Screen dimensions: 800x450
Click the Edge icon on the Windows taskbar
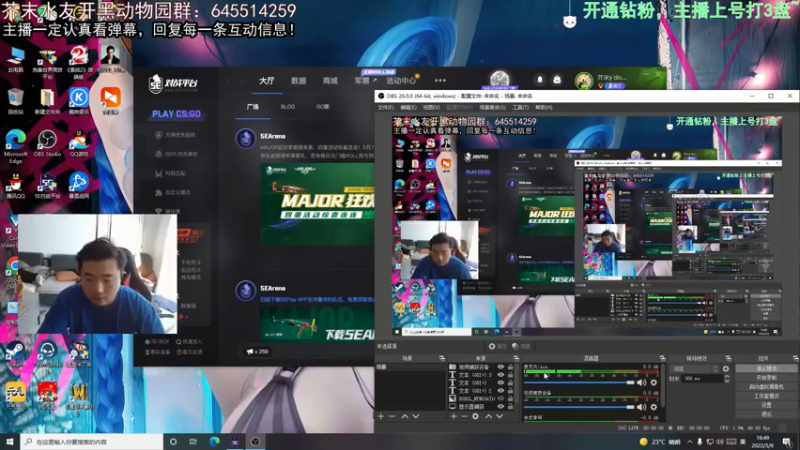(x=214, y=441)
